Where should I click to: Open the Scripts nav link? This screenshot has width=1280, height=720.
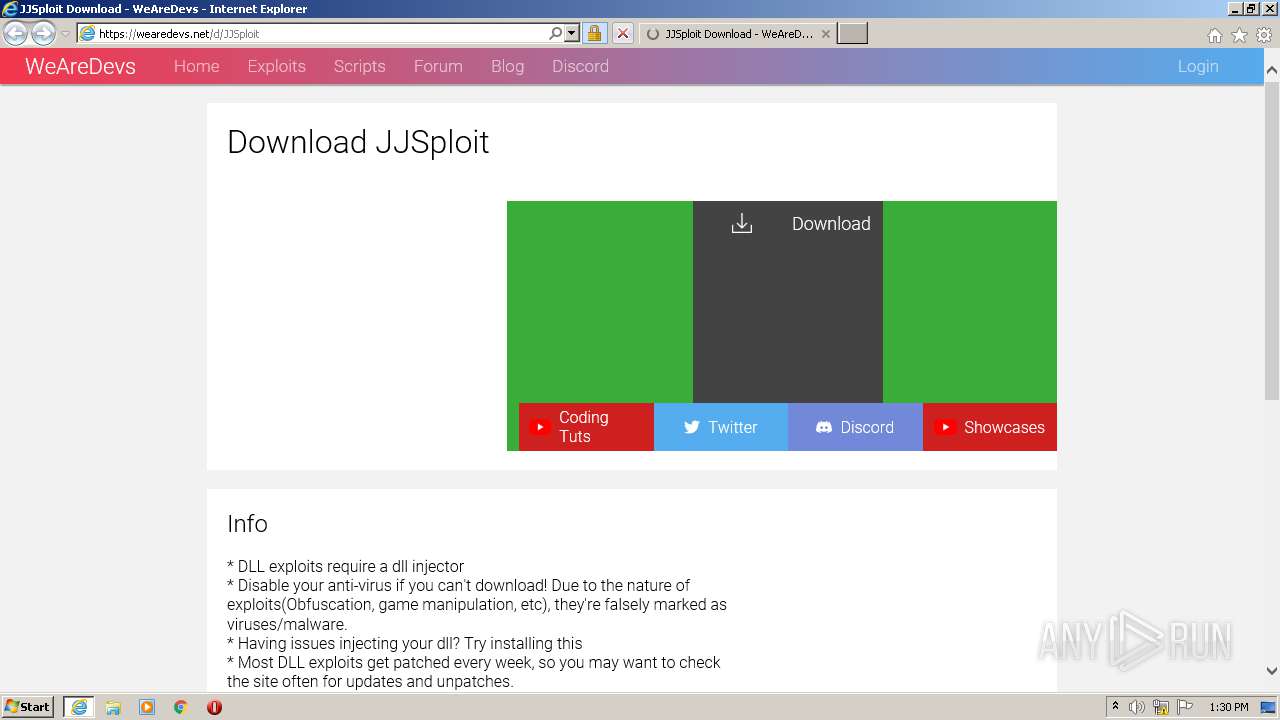359,66
